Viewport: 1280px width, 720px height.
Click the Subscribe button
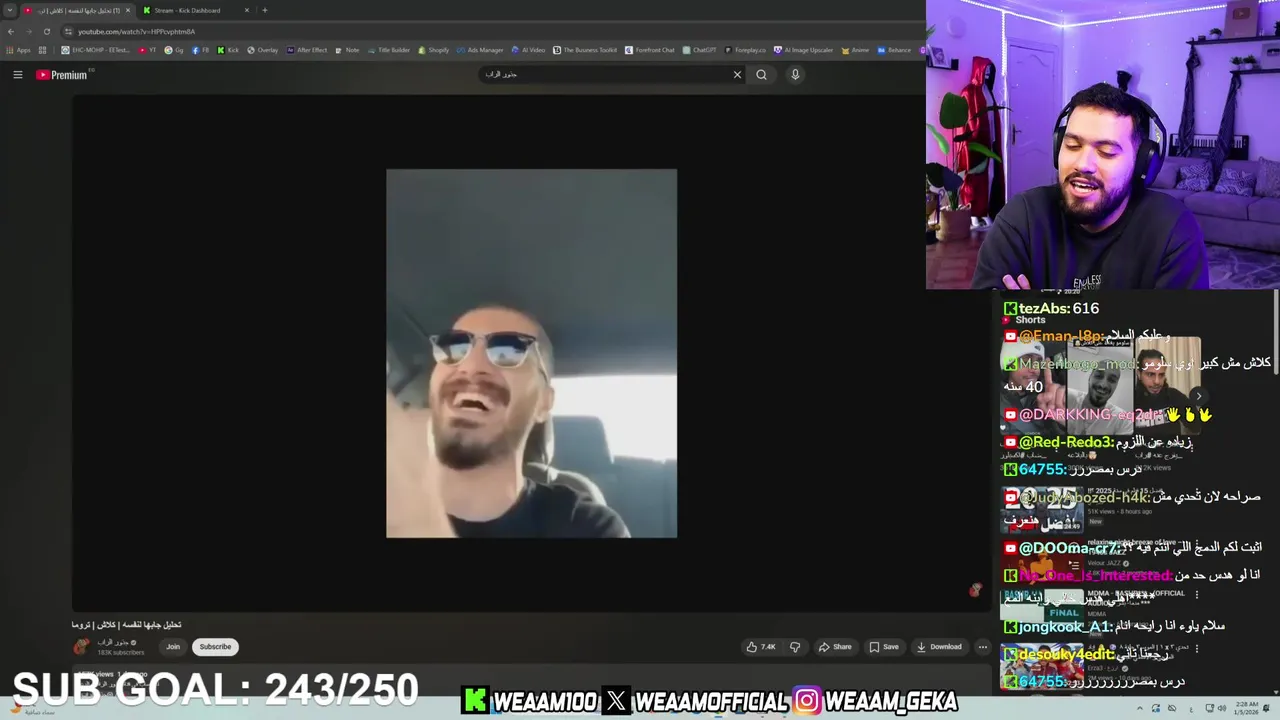(215, 647)
